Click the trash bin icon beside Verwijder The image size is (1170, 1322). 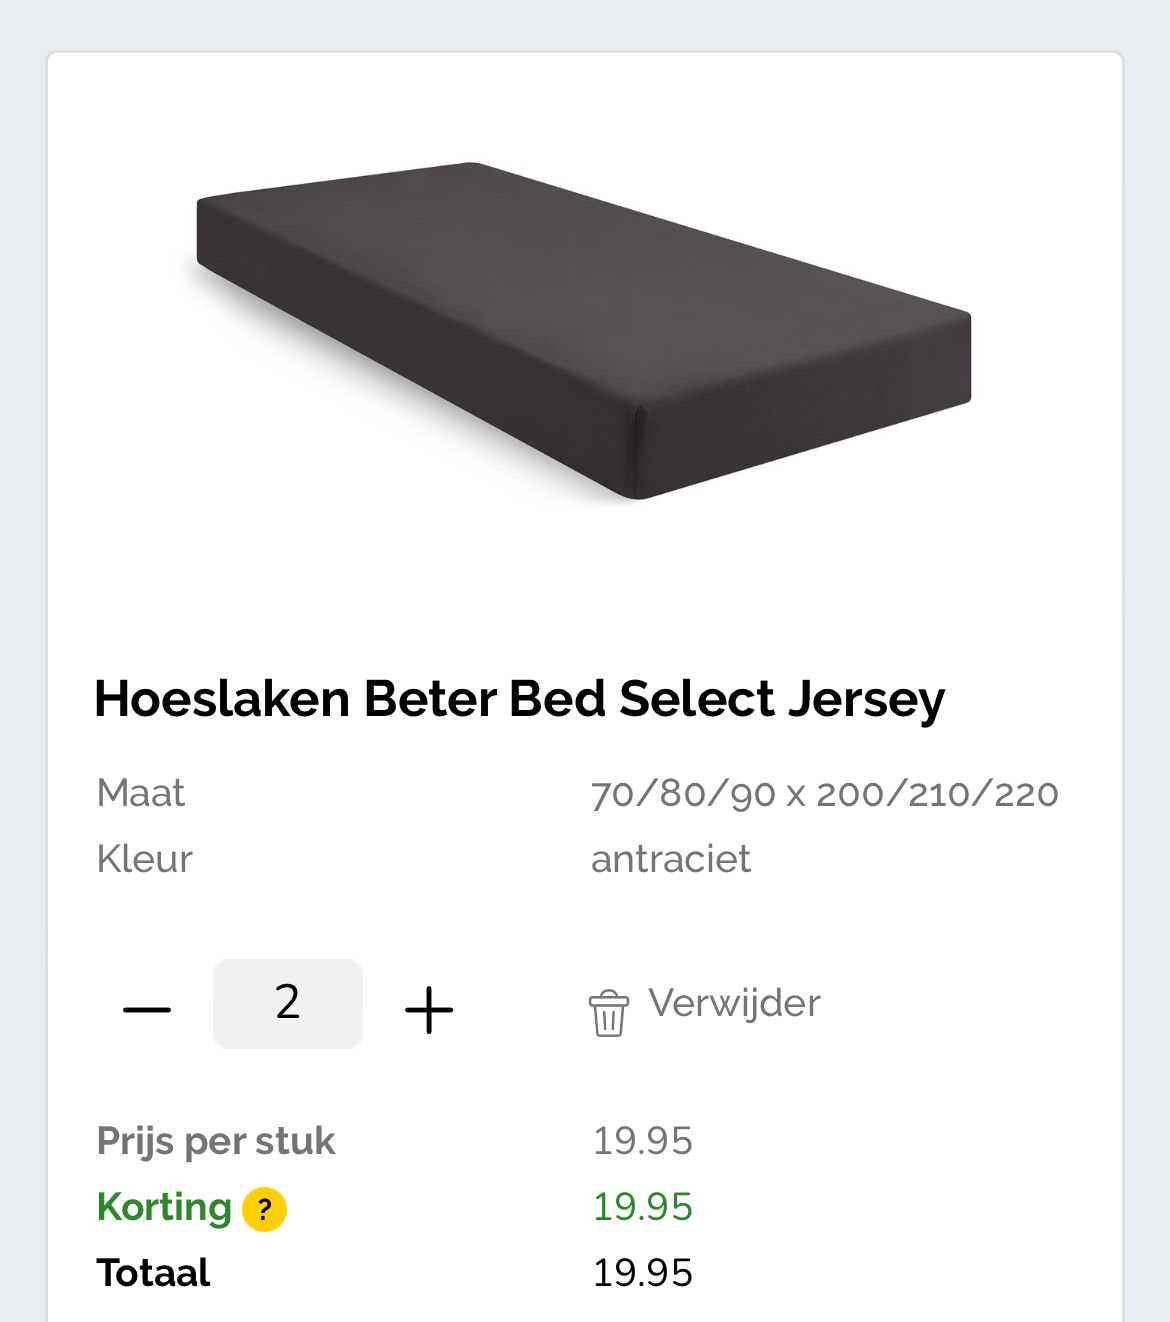coord(608,1012)
